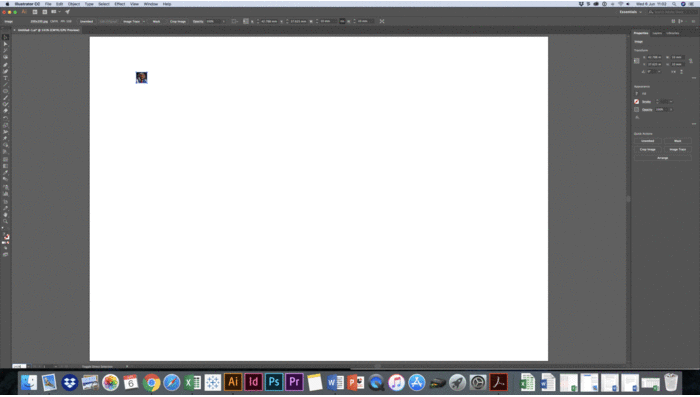Click the Crop Image quick action button
Viewport: 700px width, 397px height.
tap(647, 150)
